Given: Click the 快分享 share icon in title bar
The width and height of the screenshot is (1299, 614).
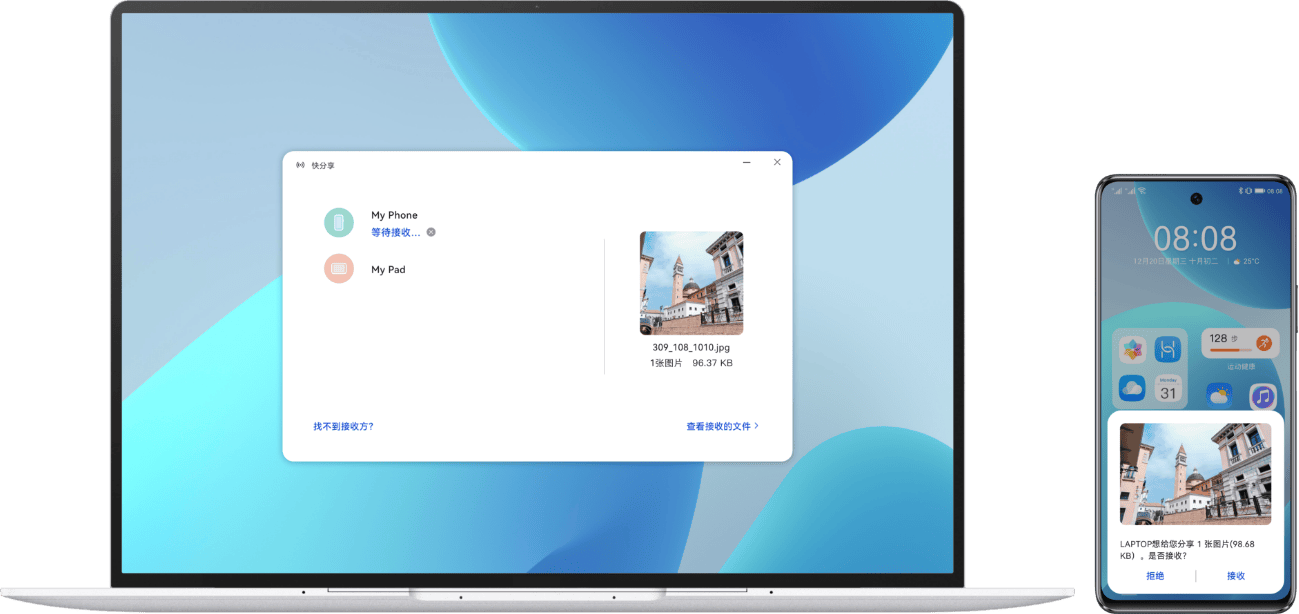Looking at the screenshot, I should tap(300, 165).
